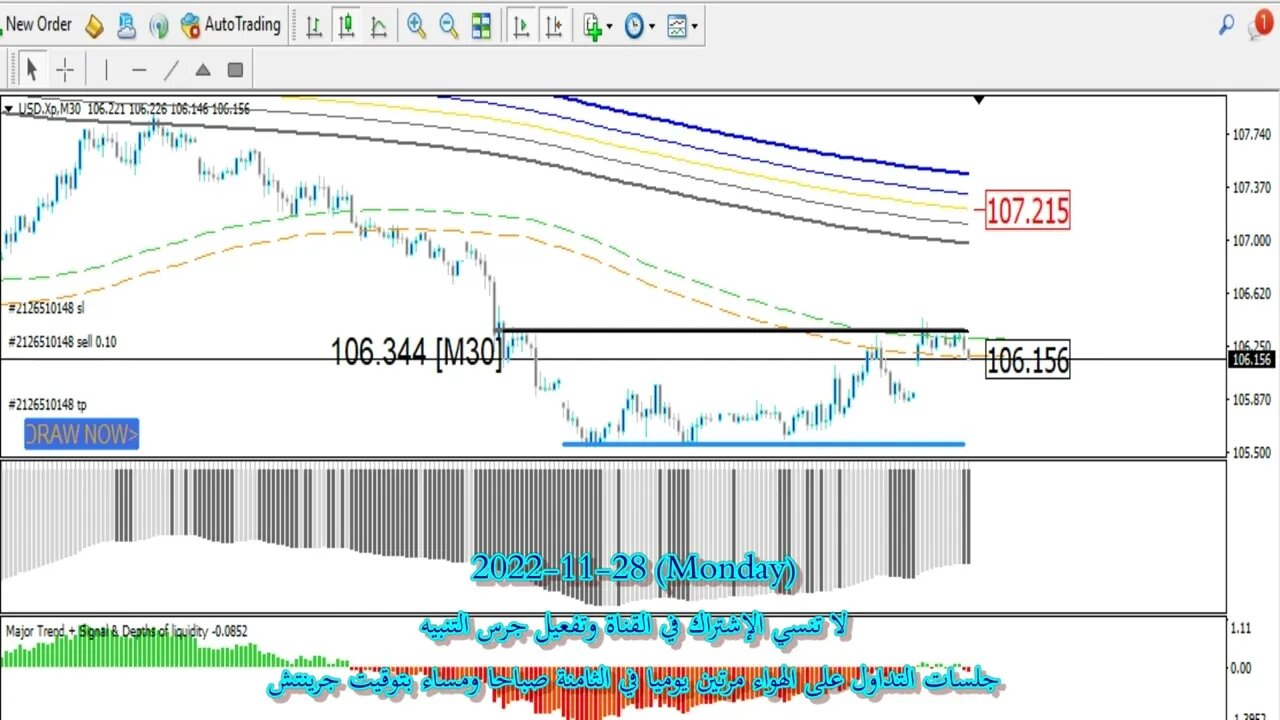Click the 105.500 price scale value
The width and height of the screenshot is (1280, 720).
[x=1251, y=453]
